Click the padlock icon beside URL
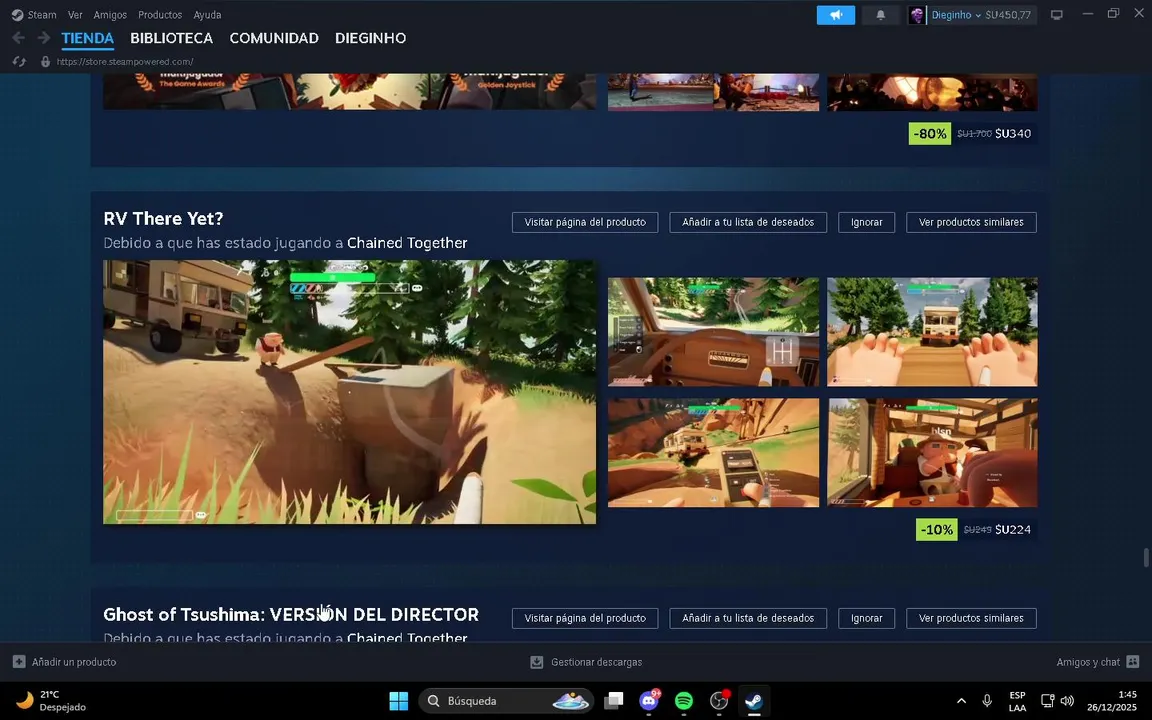Screen dimensions: 1152x720 (46, 62)
